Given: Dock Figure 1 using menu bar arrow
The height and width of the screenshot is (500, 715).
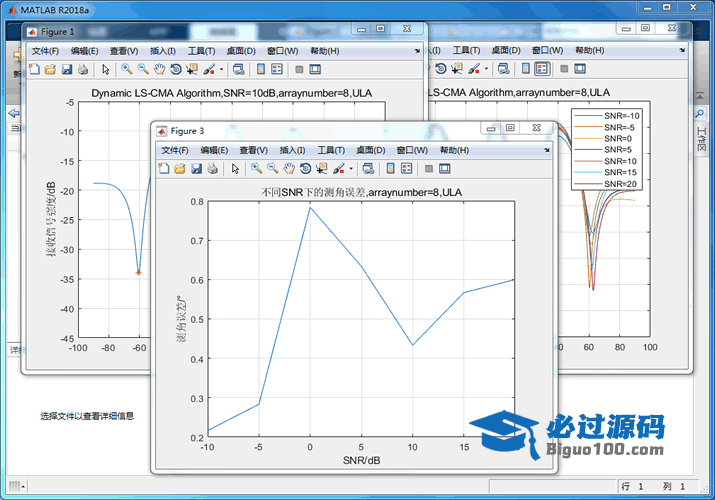Looking at the screenshot, I should pyautogui.click(x=417, y=51).
